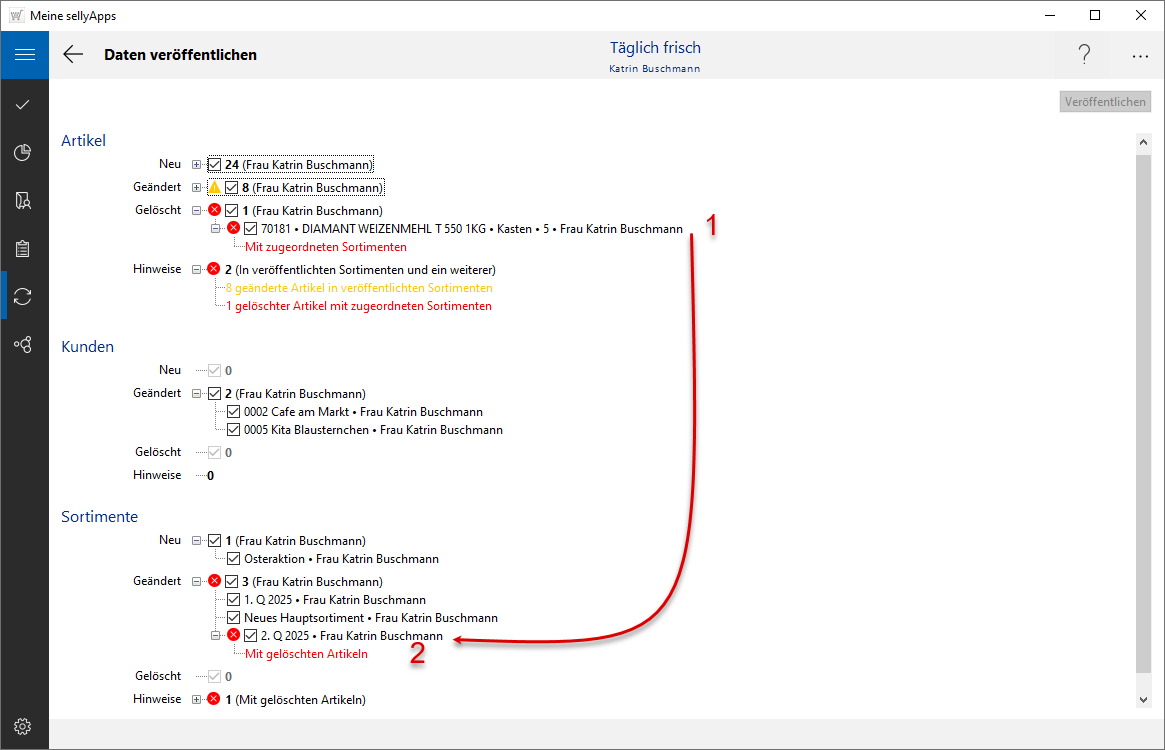Uncheck the 70181 DIAMANT WEIZENMEHL item
The height and width of the screenshot is (750, 1165).
pos(250,228)
